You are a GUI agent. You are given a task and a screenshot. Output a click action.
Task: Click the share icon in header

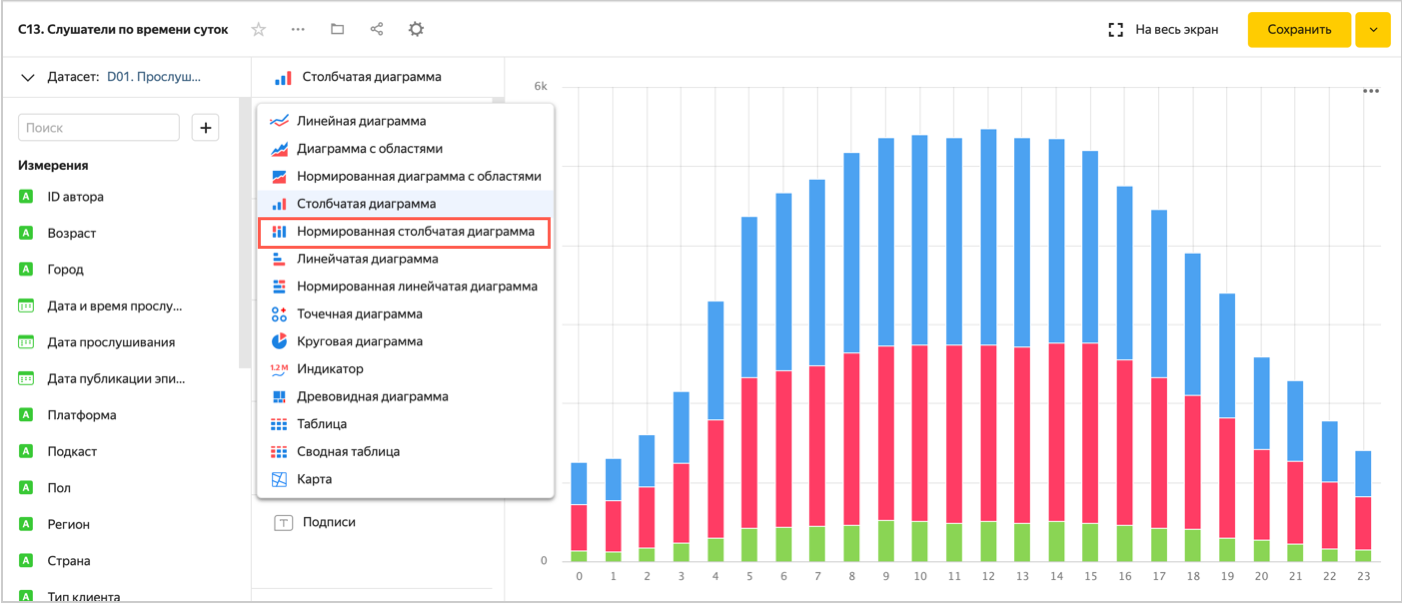point(377,30)
